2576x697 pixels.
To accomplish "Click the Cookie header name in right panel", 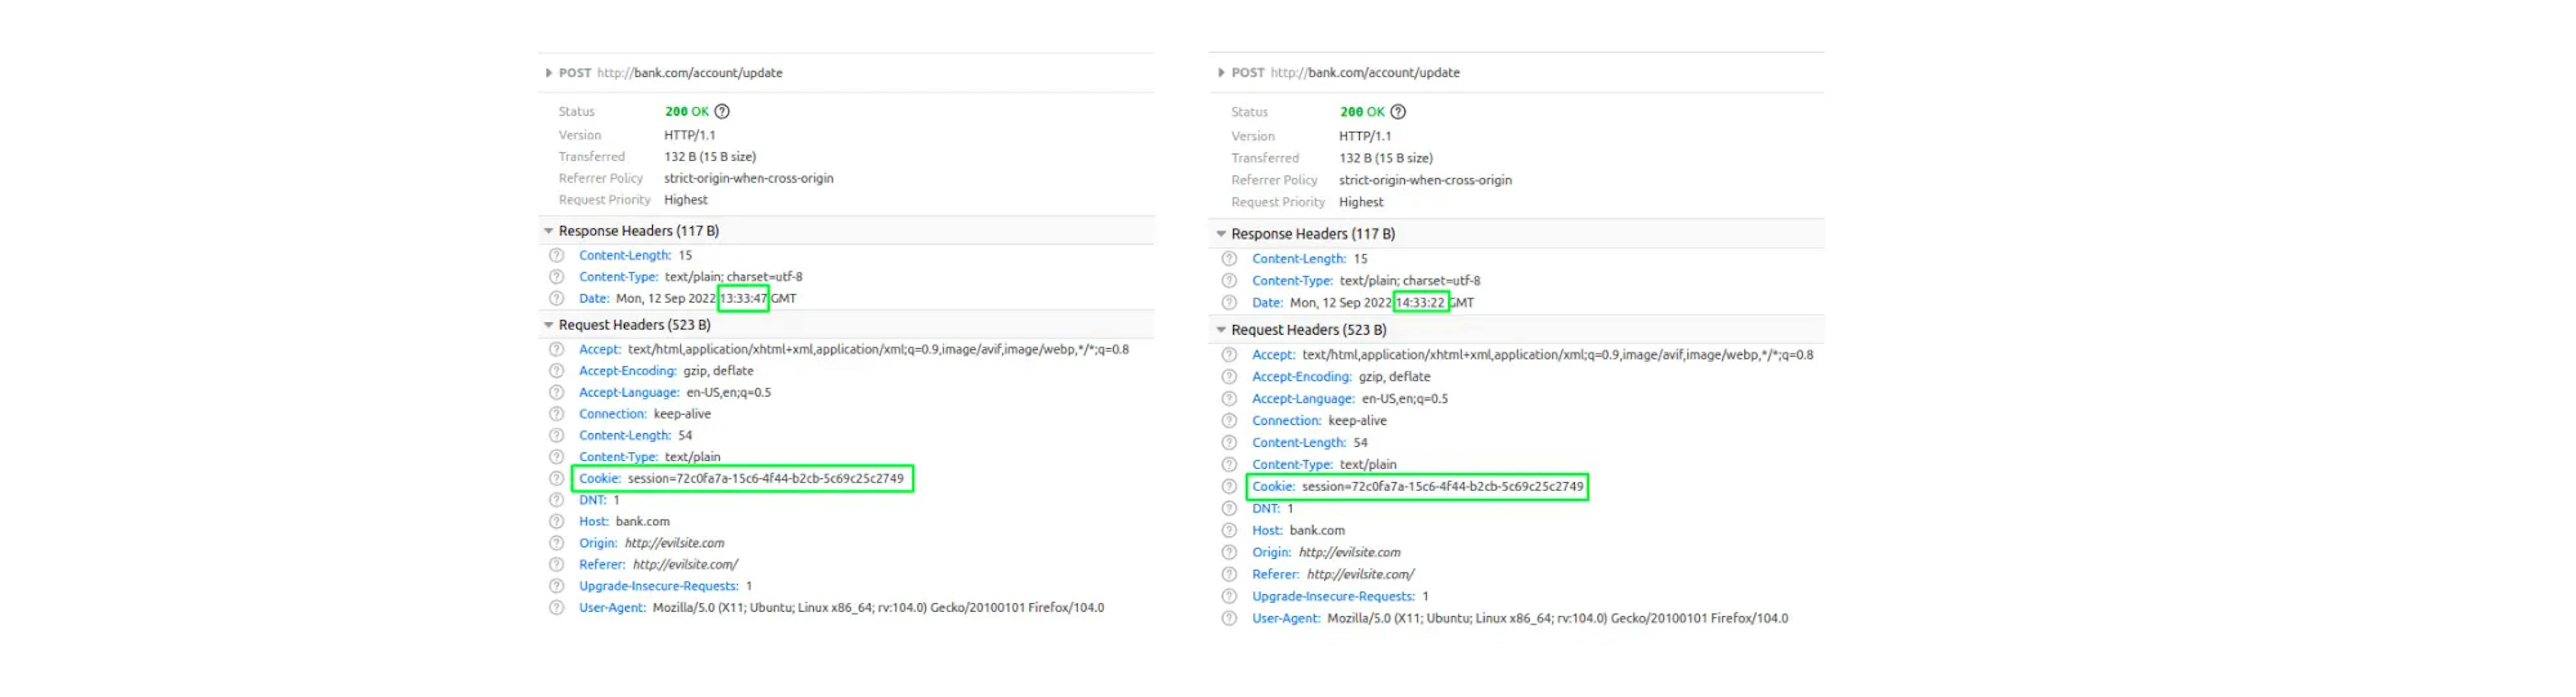I will [1273, 487].
